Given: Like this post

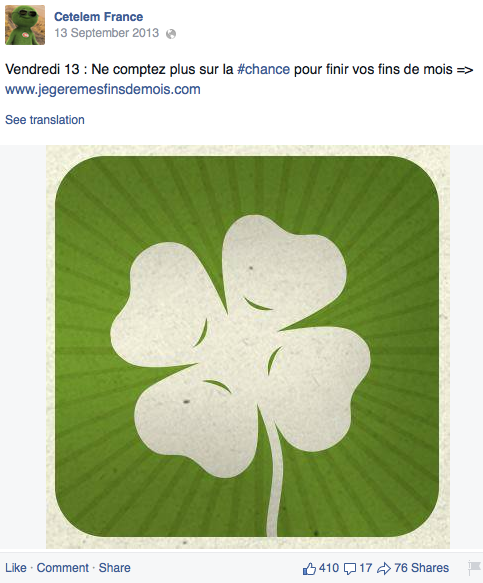Looking at the screenshot, I should (x=16, y=568).
